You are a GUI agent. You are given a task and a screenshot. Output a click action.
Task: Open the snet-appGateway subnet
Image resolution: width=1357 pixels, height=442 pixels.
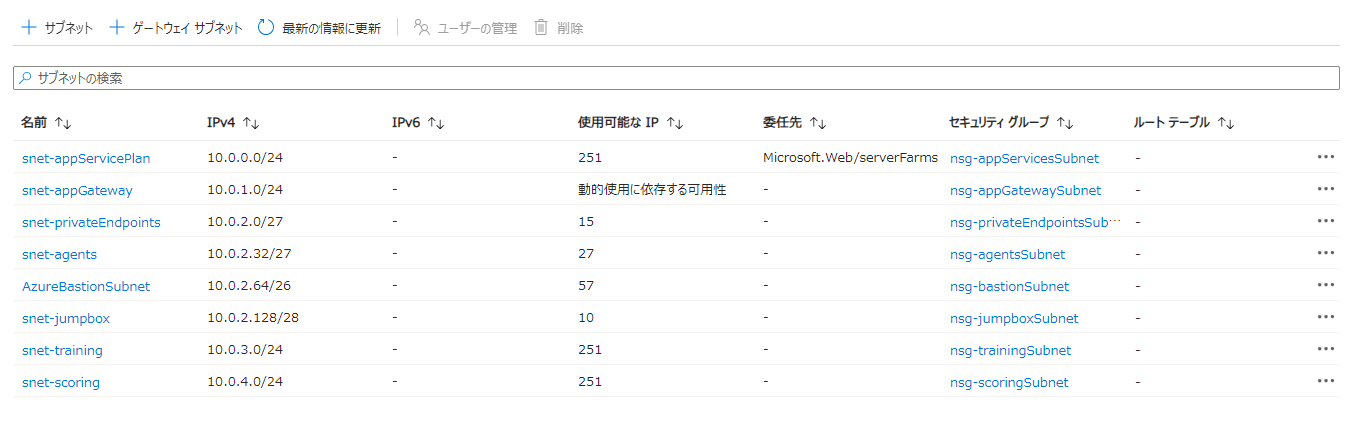coord(77,190)
